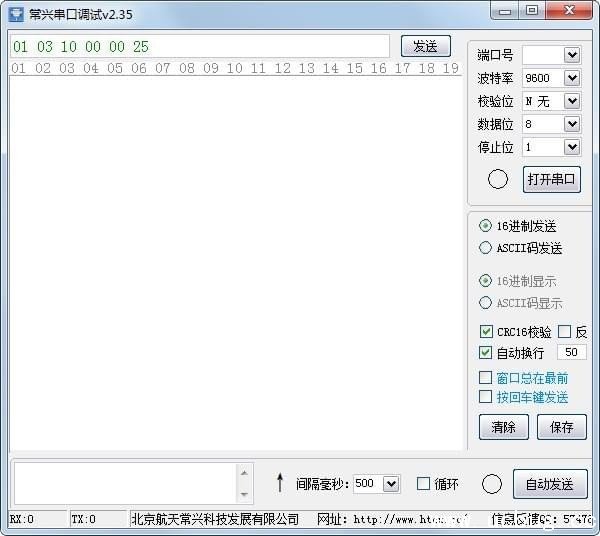Select 16进制发送 radio option
This screenshot has width=600, height=536.
pos(486,226)
